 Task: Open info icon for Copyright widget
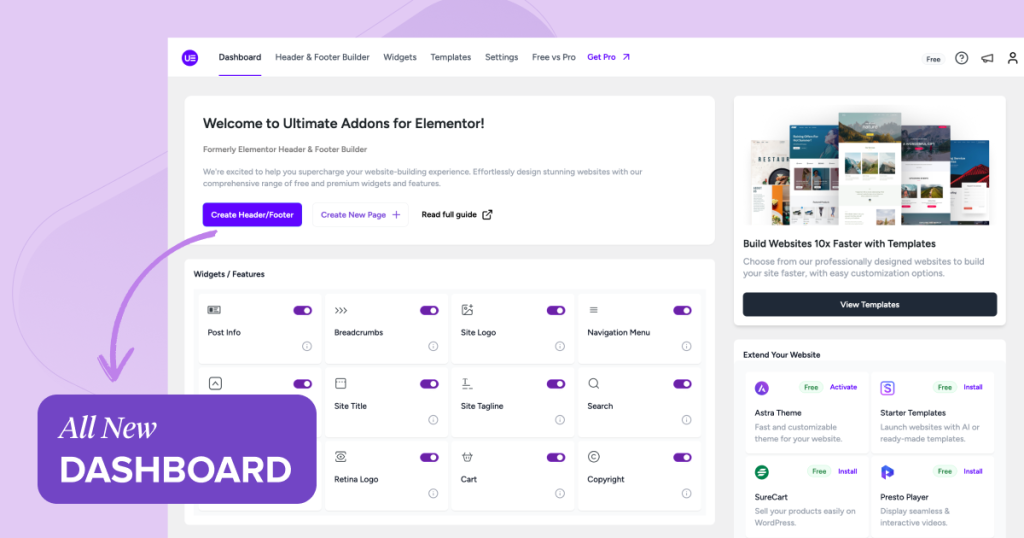click(x=686, y=494)
